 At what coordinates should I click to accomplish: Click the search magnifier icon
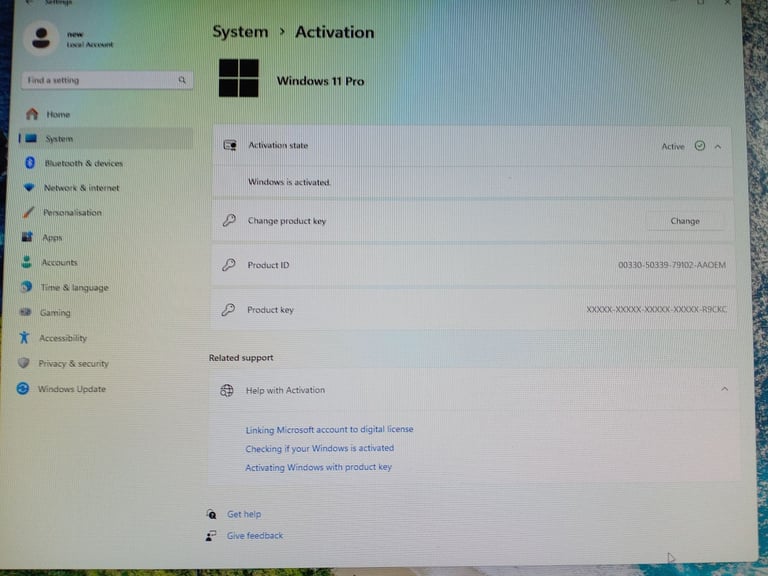[x=182, y=80]
